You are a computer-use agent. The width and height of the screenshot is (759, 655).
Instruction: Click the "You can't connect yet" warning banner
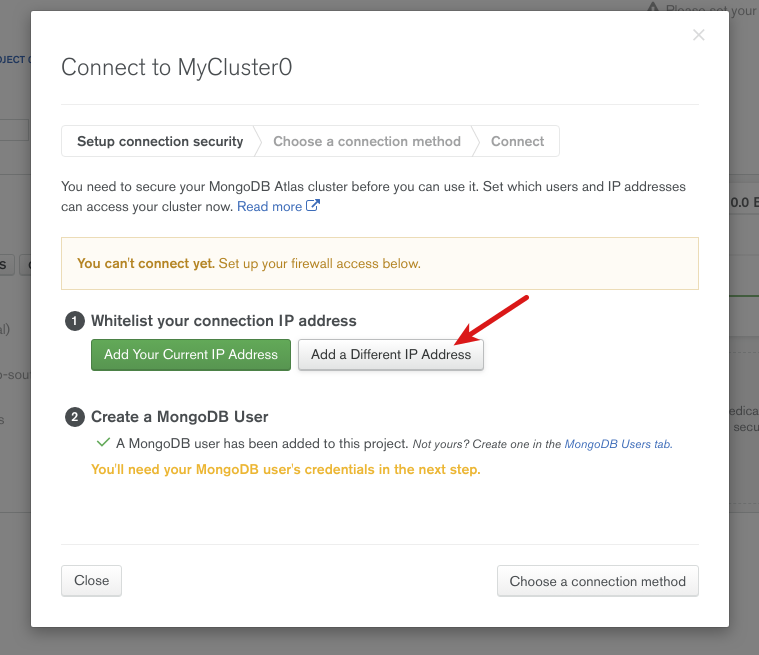379,264
